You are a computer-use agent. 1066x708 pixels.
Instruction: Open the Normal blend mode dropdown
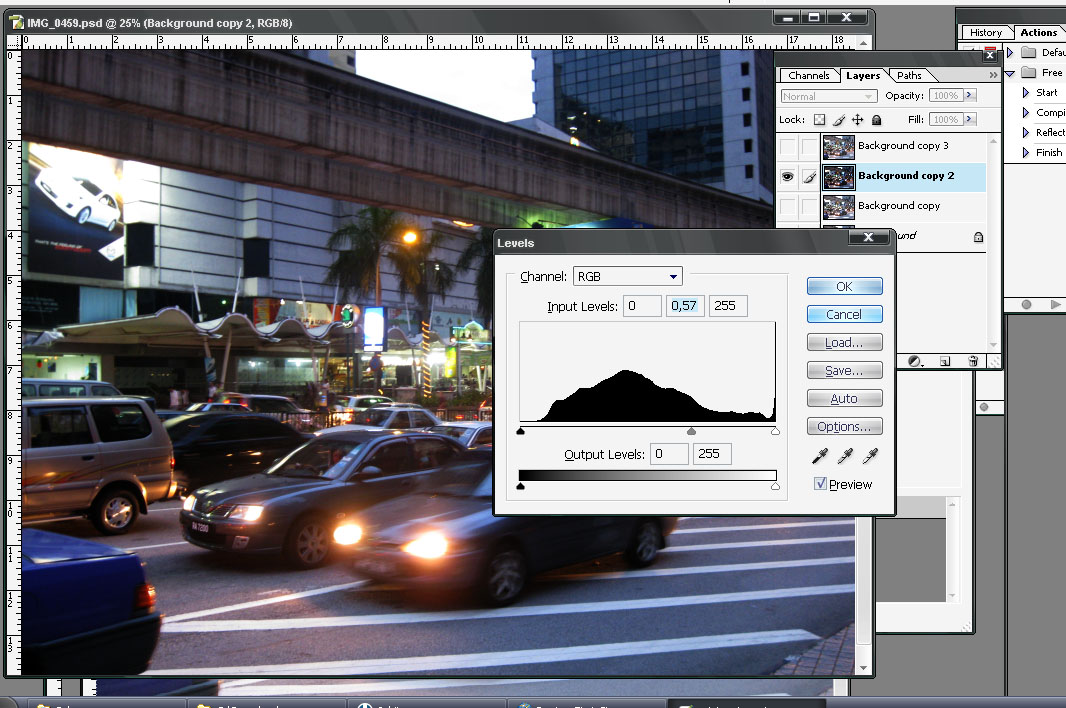coord(829,97)
